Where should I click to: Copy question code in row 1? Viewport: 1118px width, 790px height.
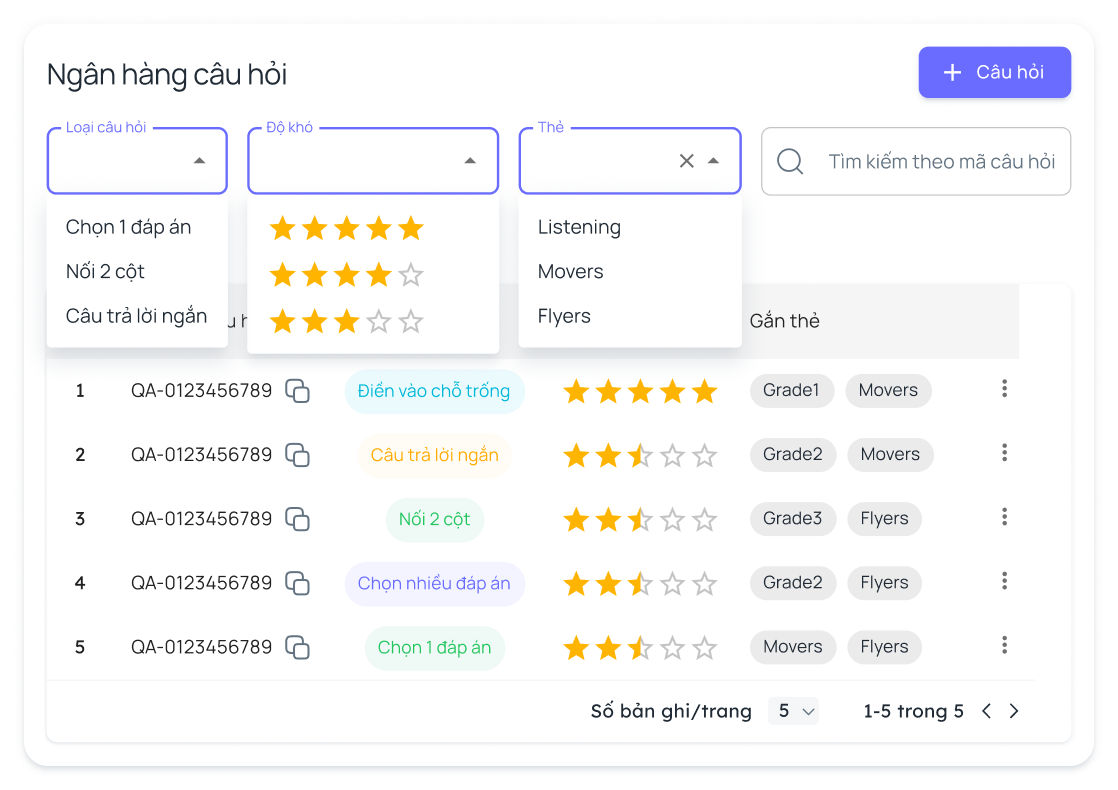pos(297,391)
